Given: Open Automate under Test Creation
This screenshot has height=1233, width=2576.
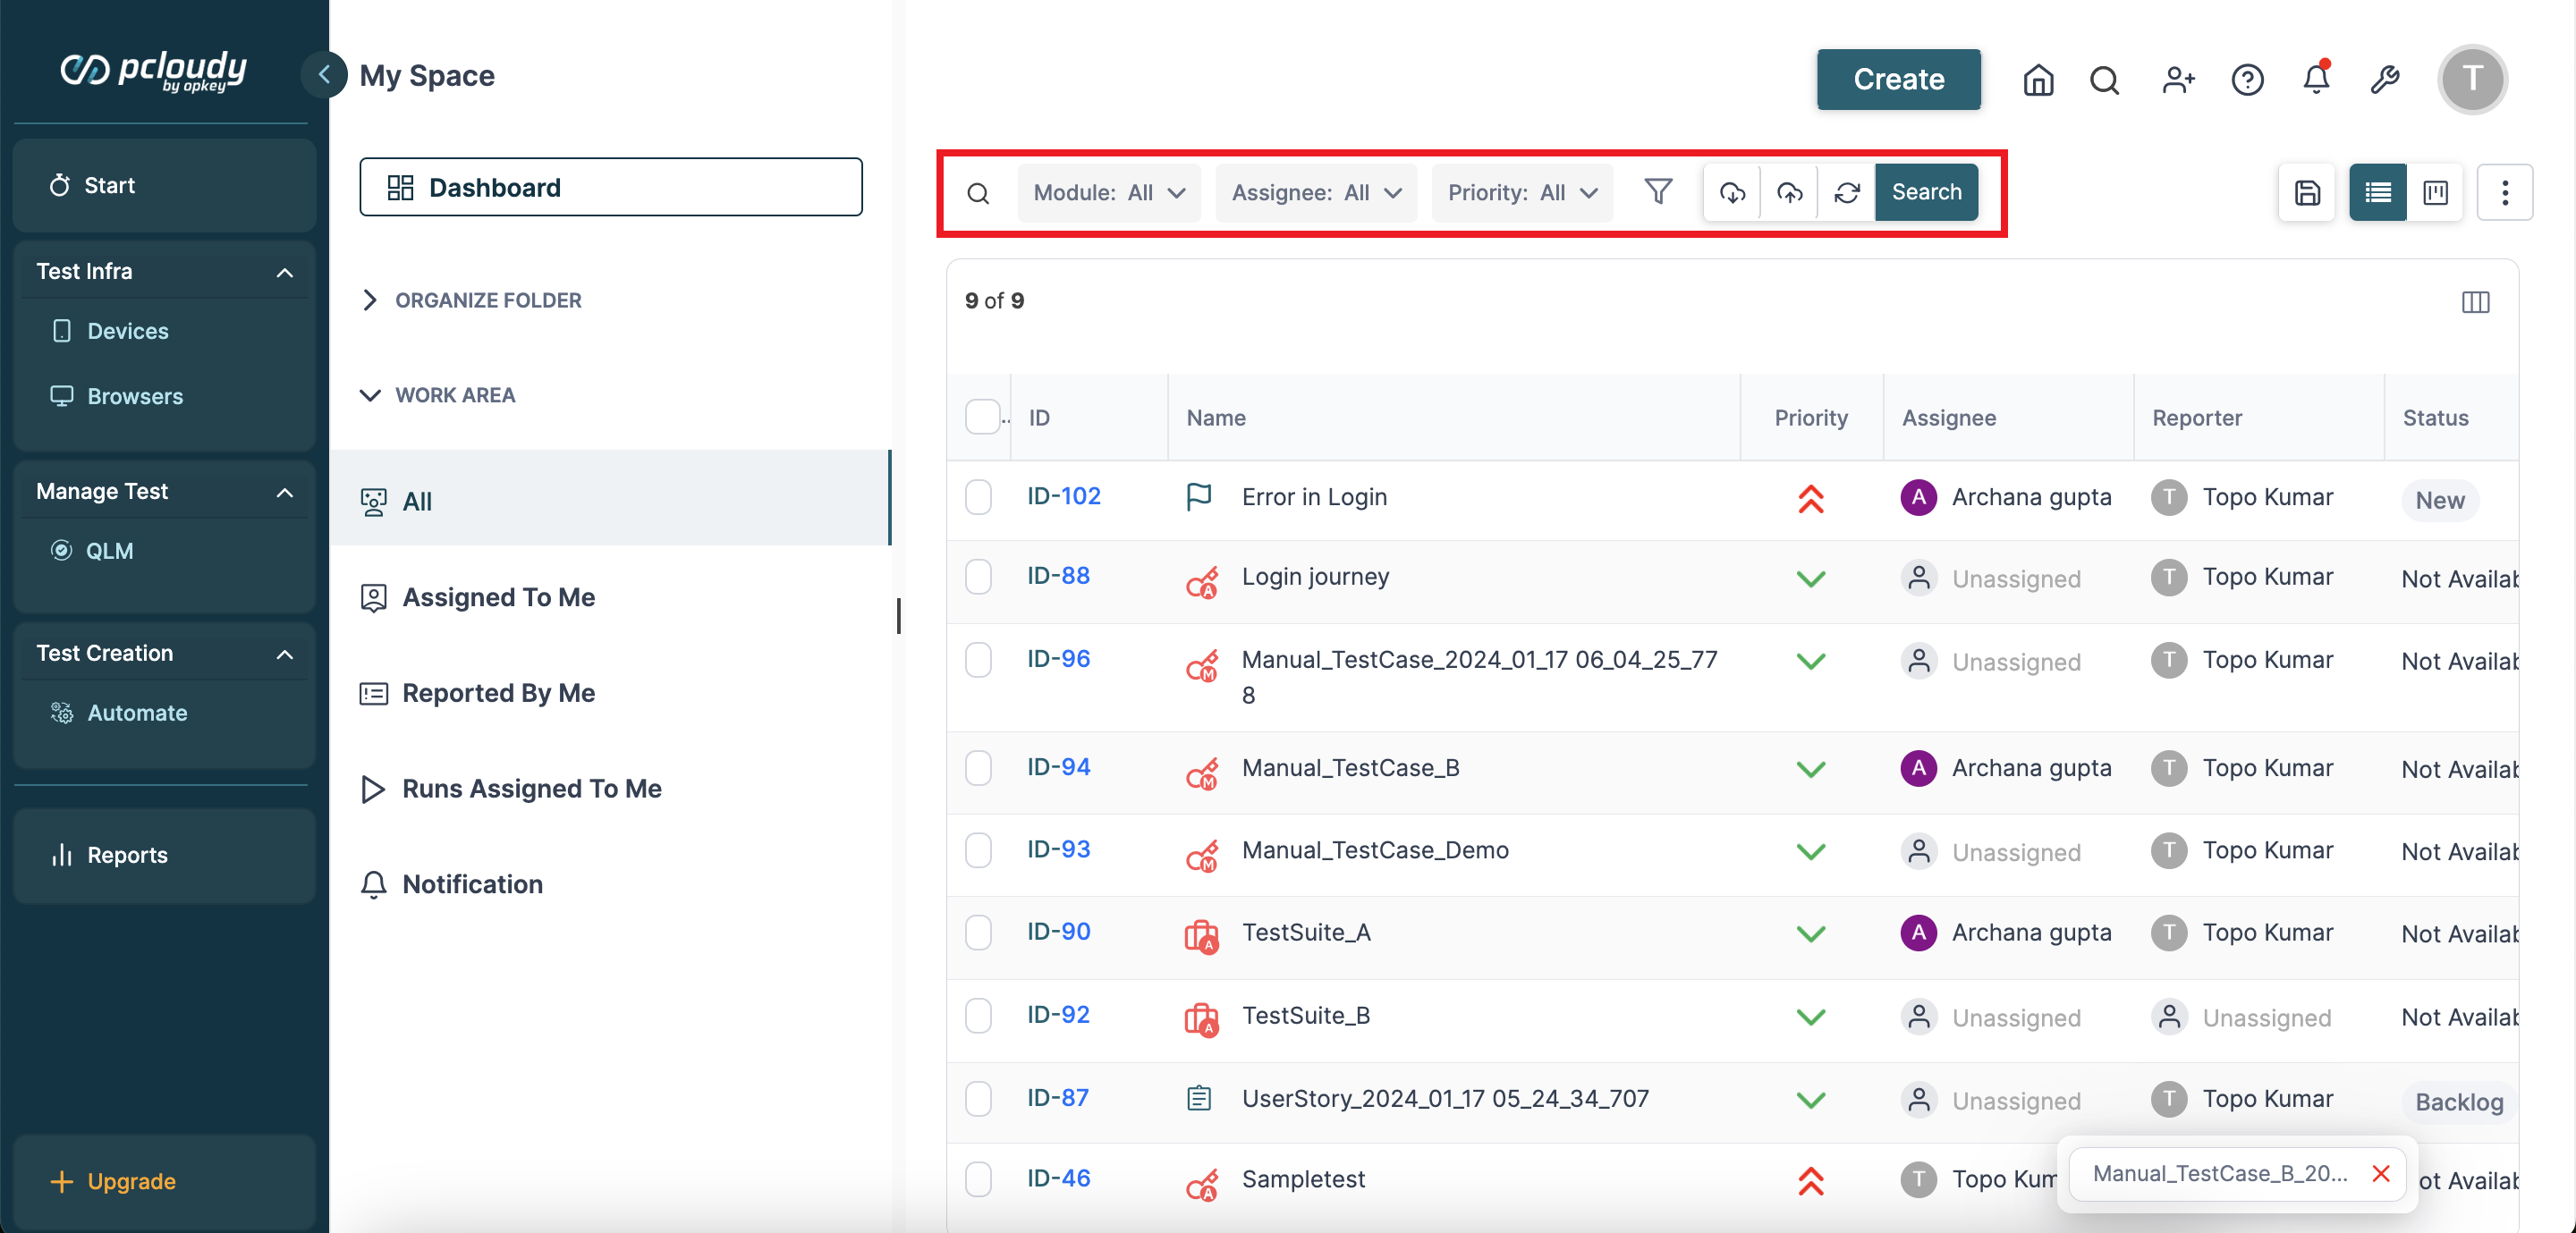Looking at the screenshot, I should coord(119,713).
